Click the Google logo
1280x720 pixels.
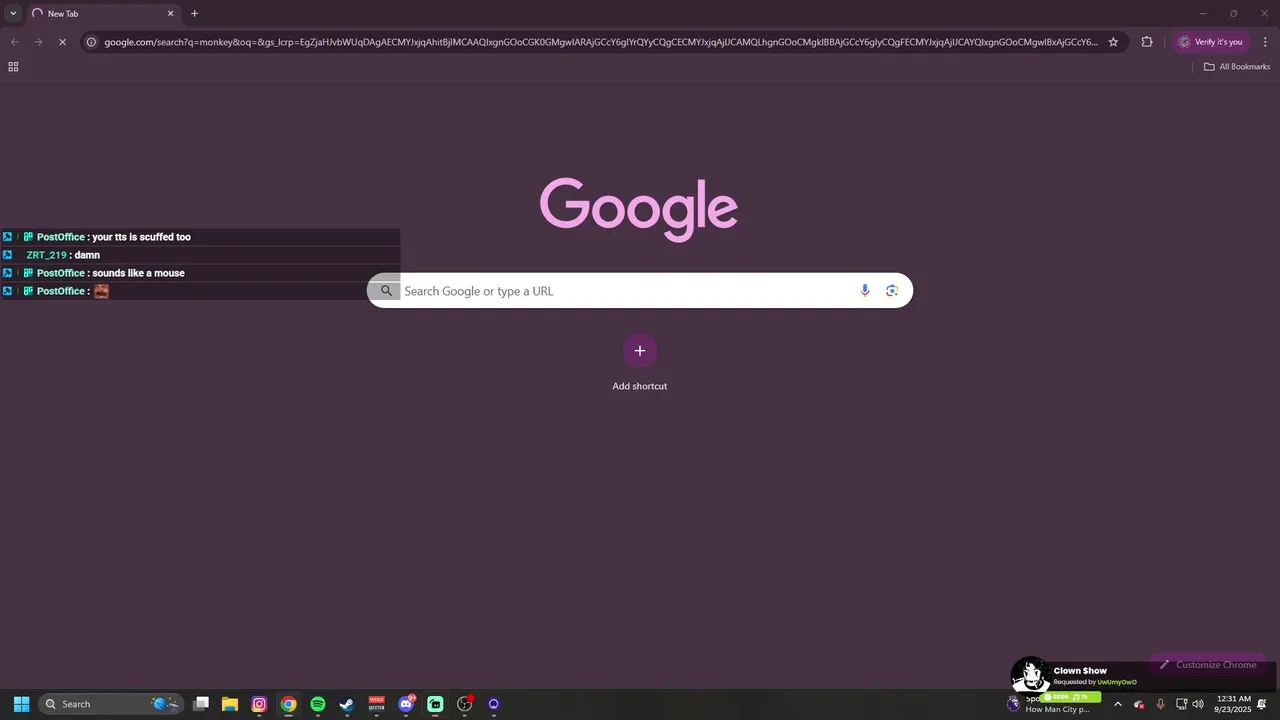click(x=639, y=209)
